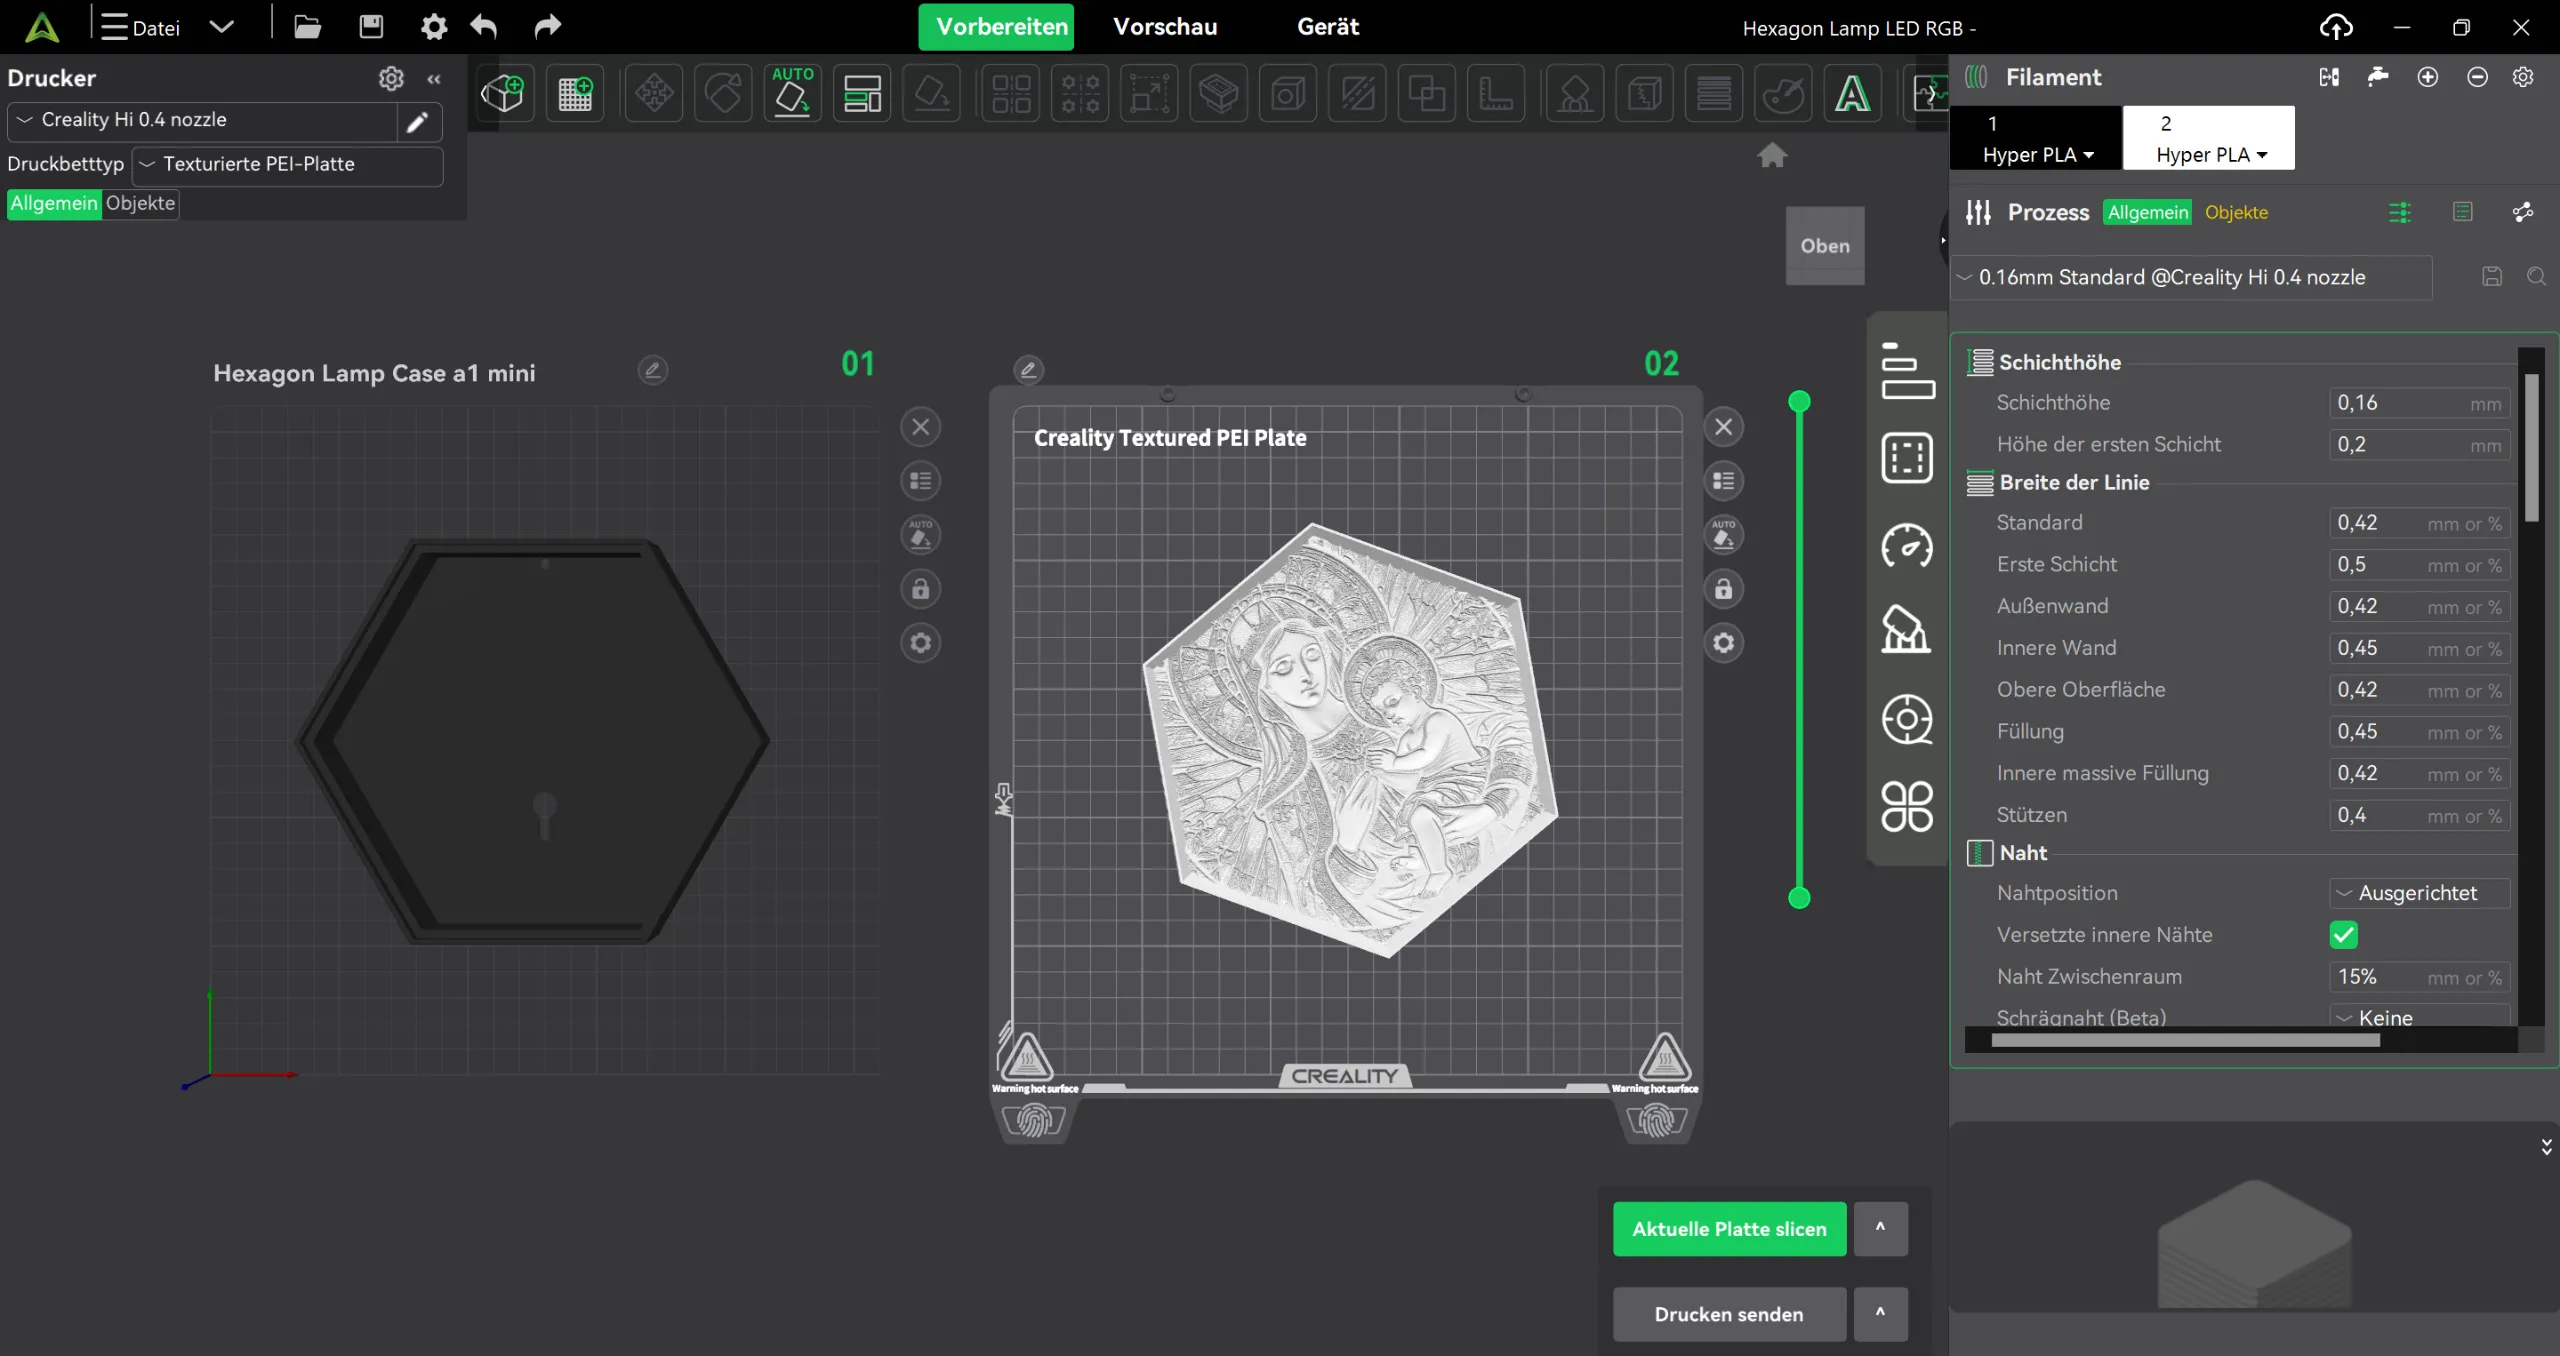Viewport: 2560px width, 1356px height.
Task: Edit the printer preset with pencil button
Action: [418, 121]
